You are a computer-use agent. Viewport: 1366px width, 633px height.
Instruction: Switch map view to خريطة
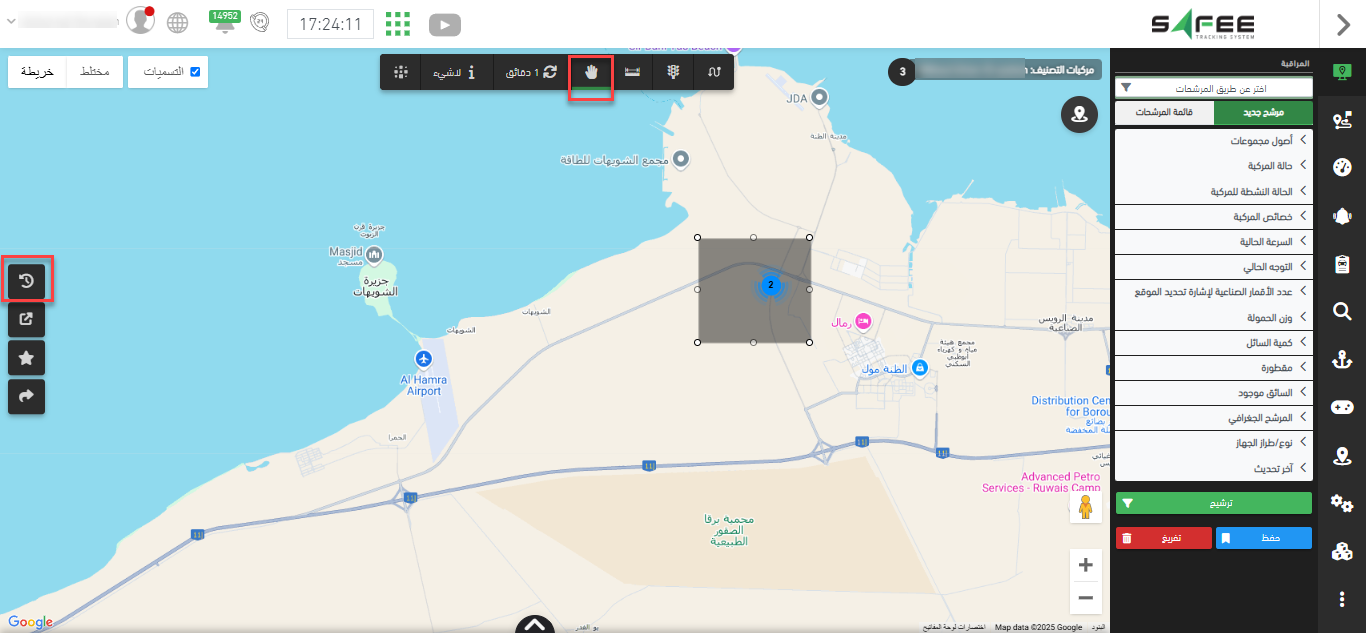(x=37, y=72)
